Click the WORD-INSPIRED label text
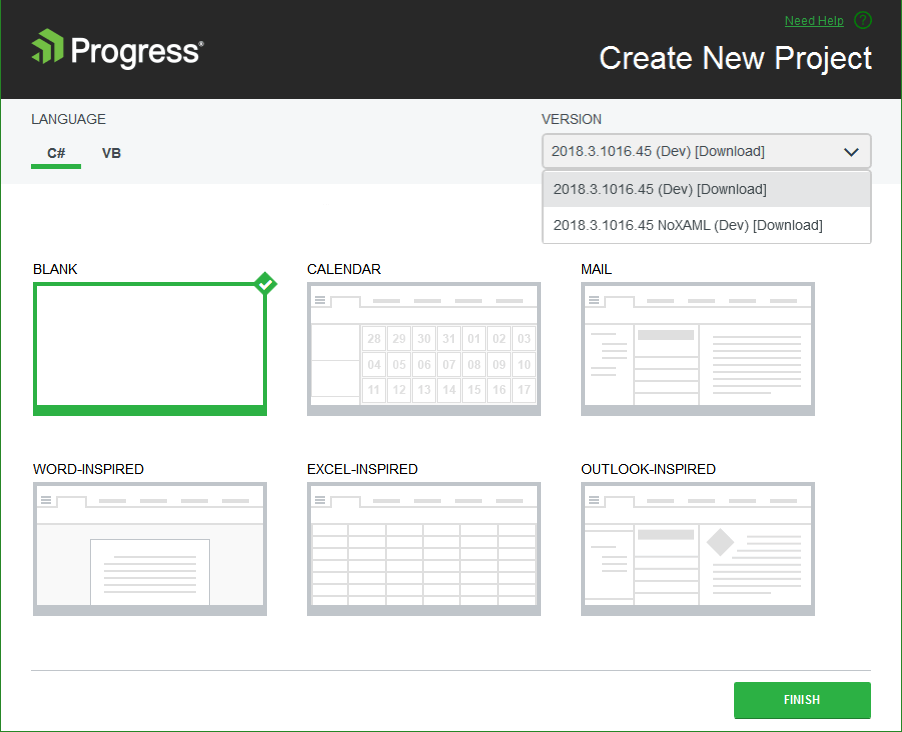The width and height of the screenshot is (902, 732). tap(88, 469)
